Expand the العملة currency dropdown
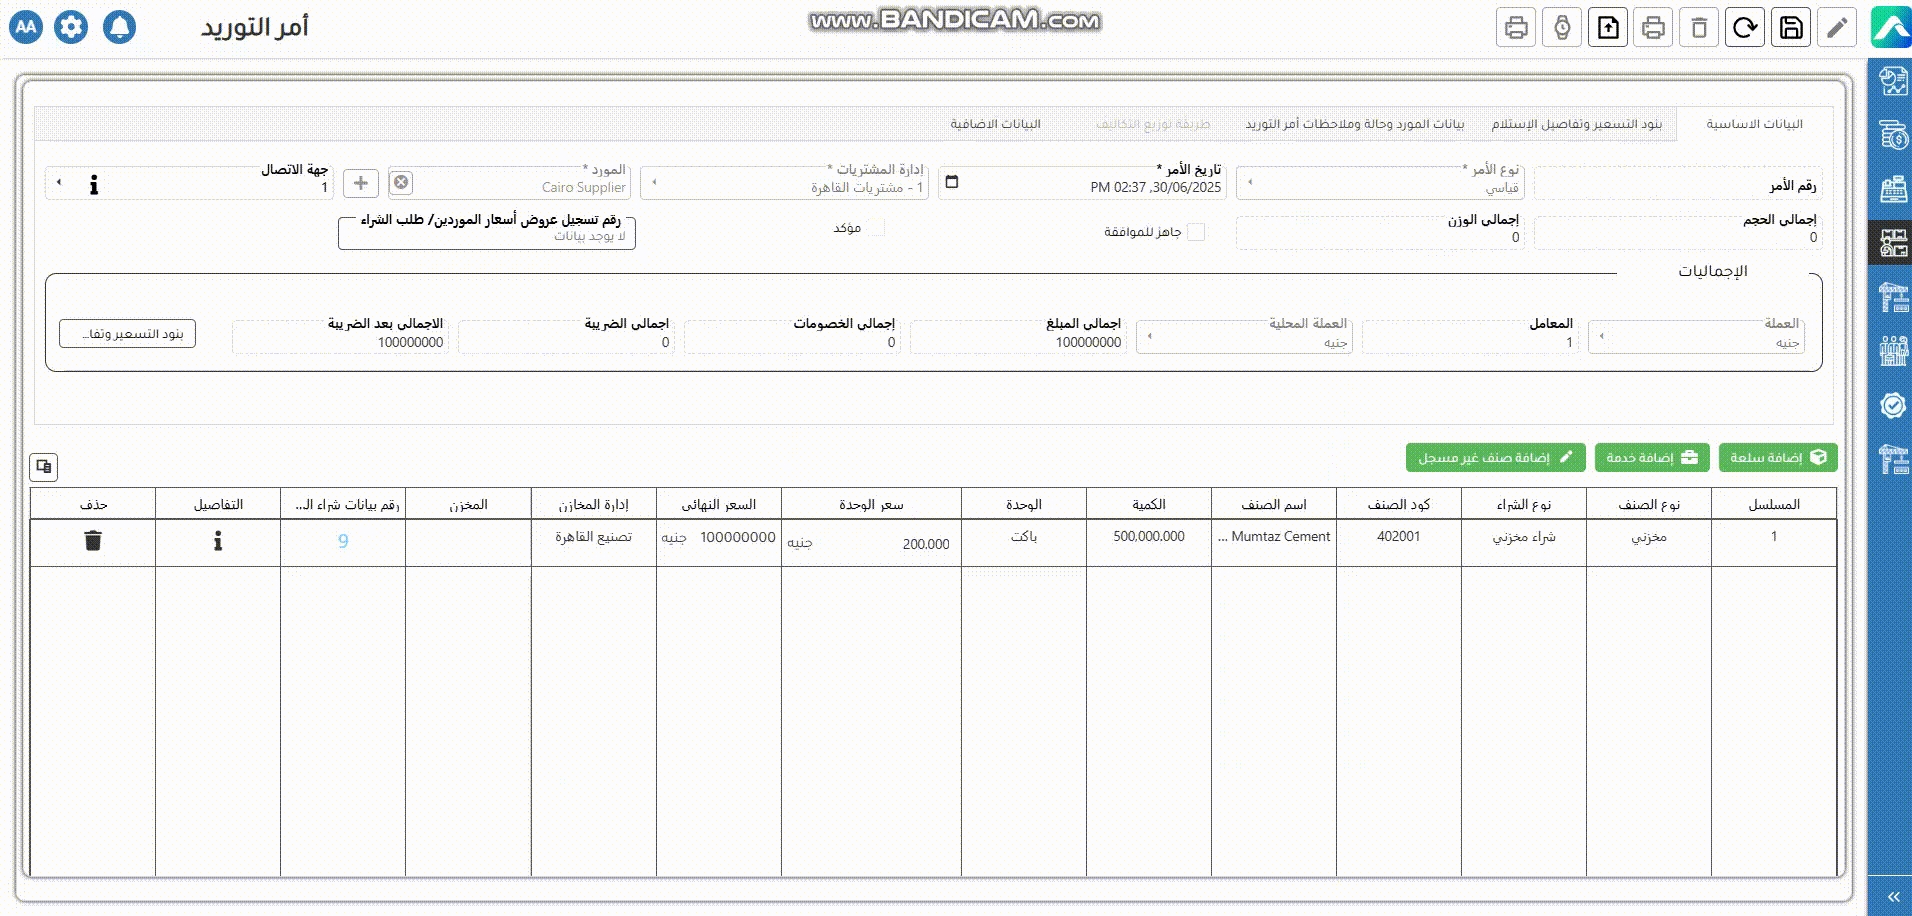 click(x=1602, y=337)
